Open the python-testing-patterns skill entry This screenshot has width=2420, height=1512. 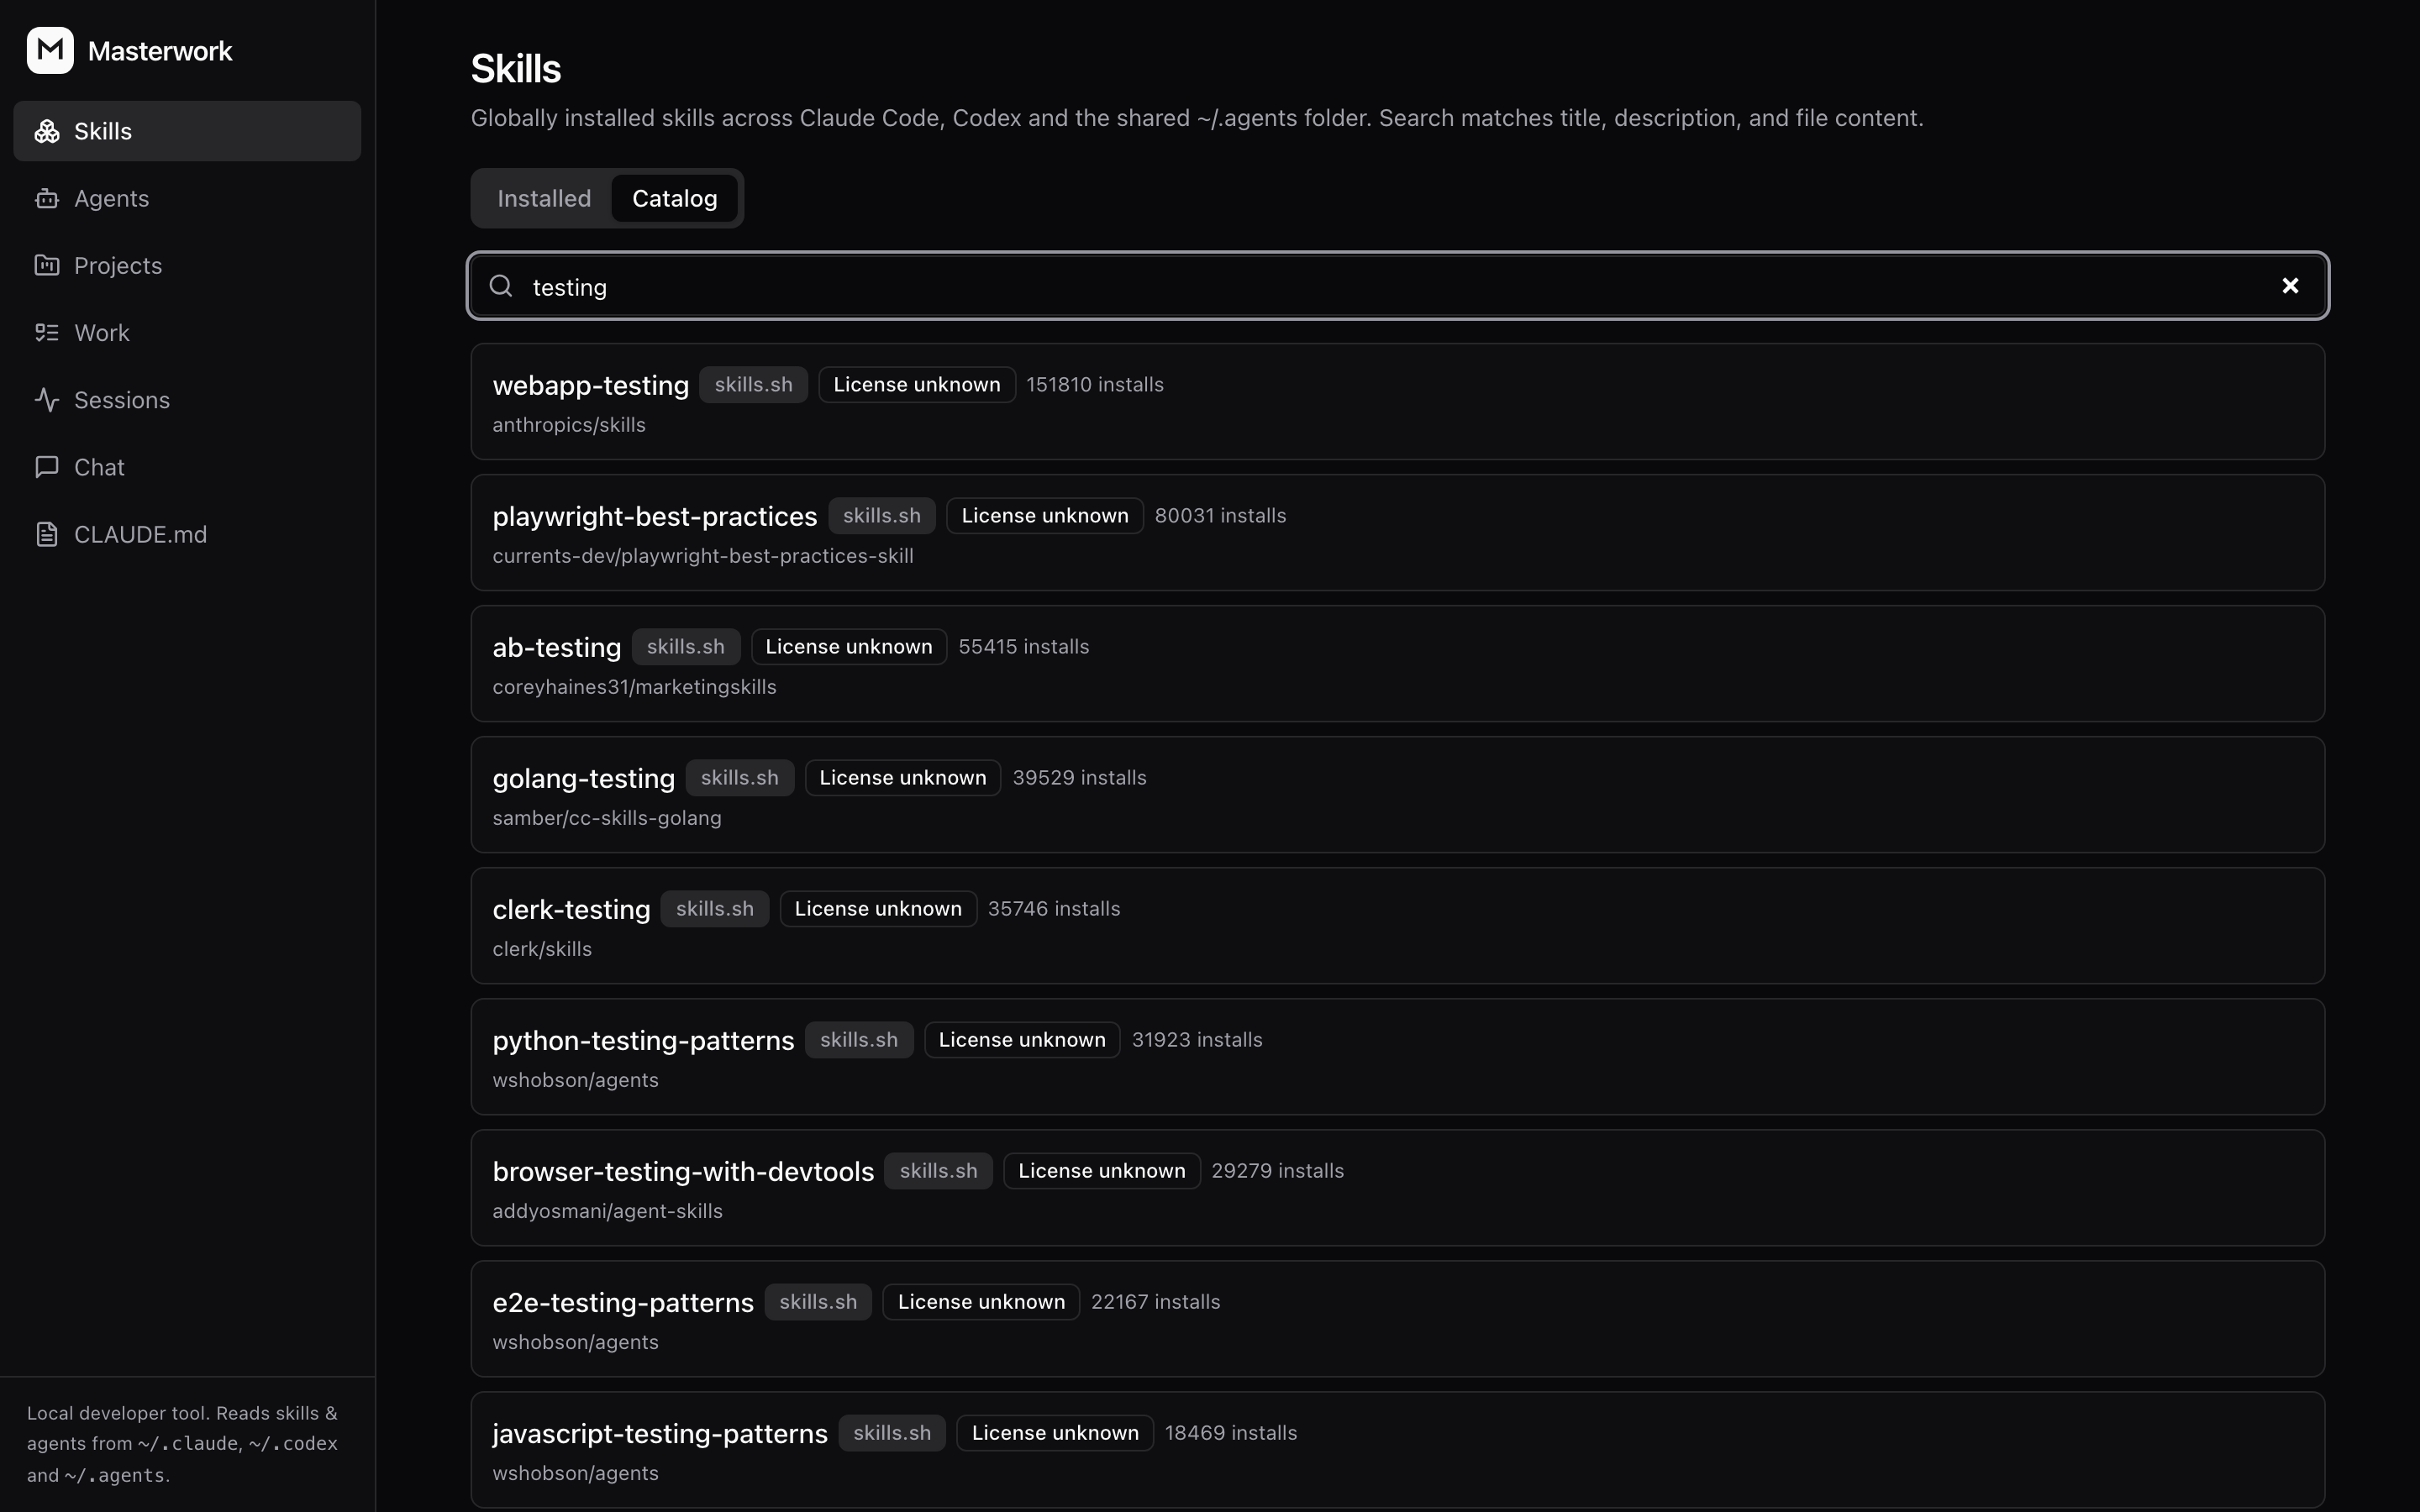(1398, 1057)
